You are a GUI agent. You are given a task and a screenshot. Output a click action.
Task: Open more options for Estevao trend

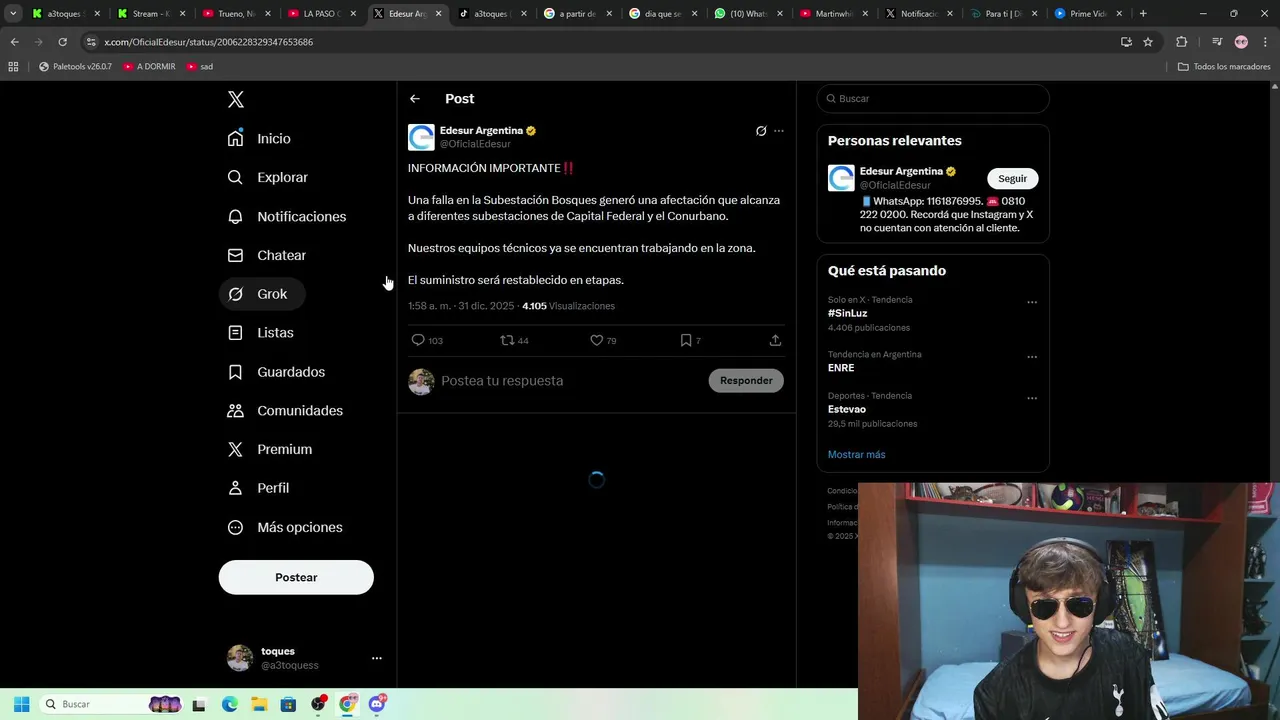[x=1032, y=398]
